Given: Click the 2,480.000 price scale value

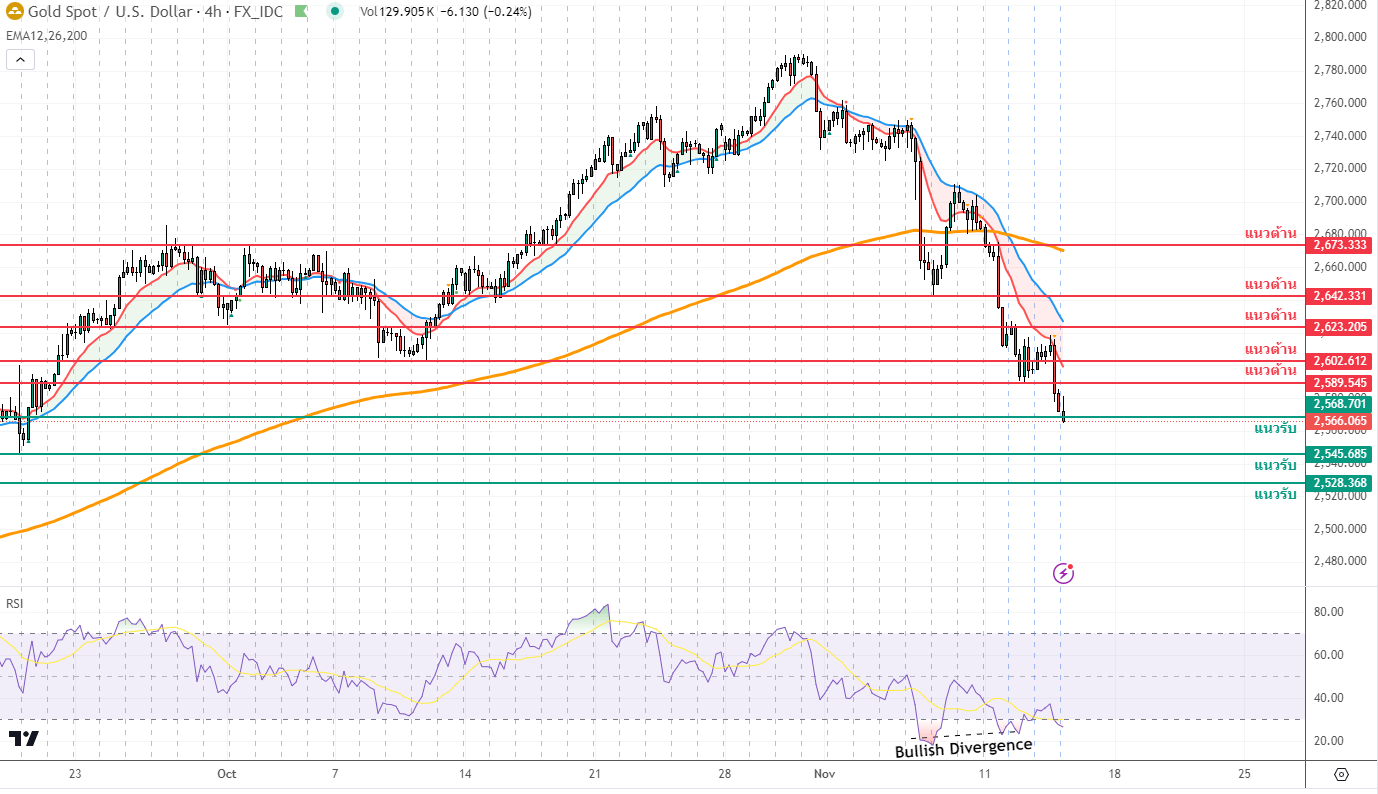Looking at the screenshot, I should pos(1341,561).
